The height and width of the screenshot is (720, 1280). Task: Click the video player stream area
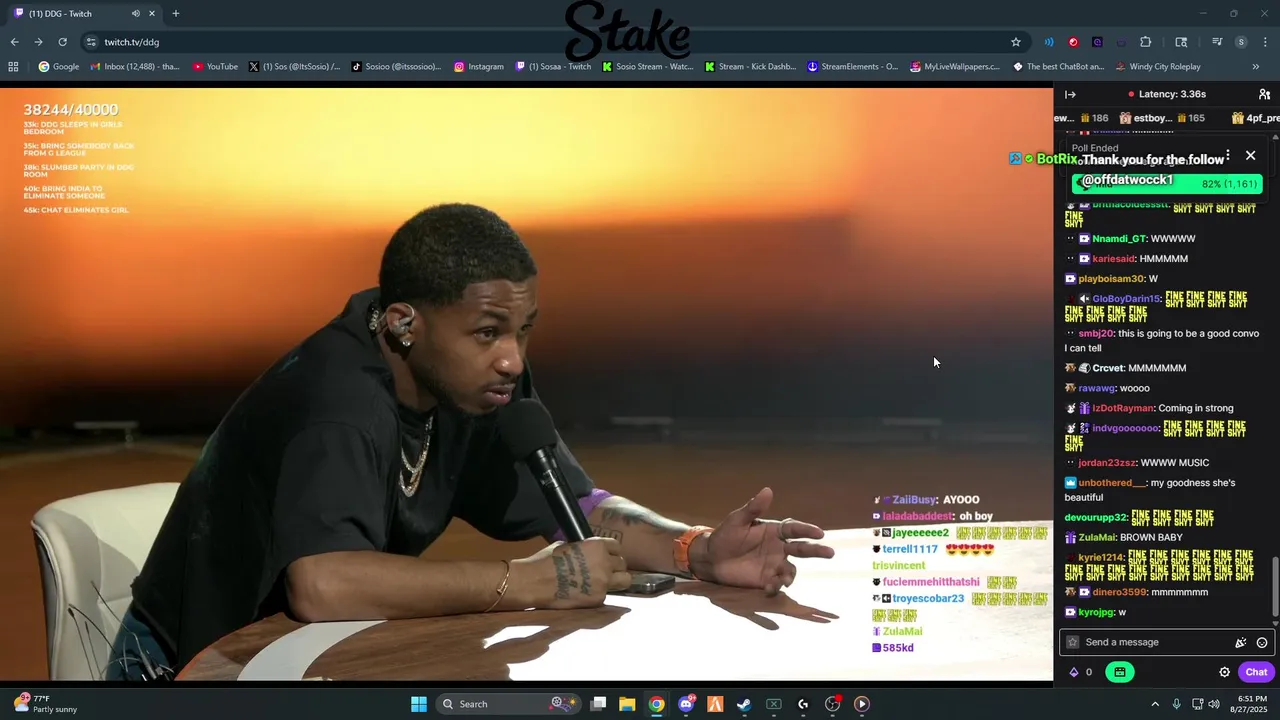(x=526, y=385)
